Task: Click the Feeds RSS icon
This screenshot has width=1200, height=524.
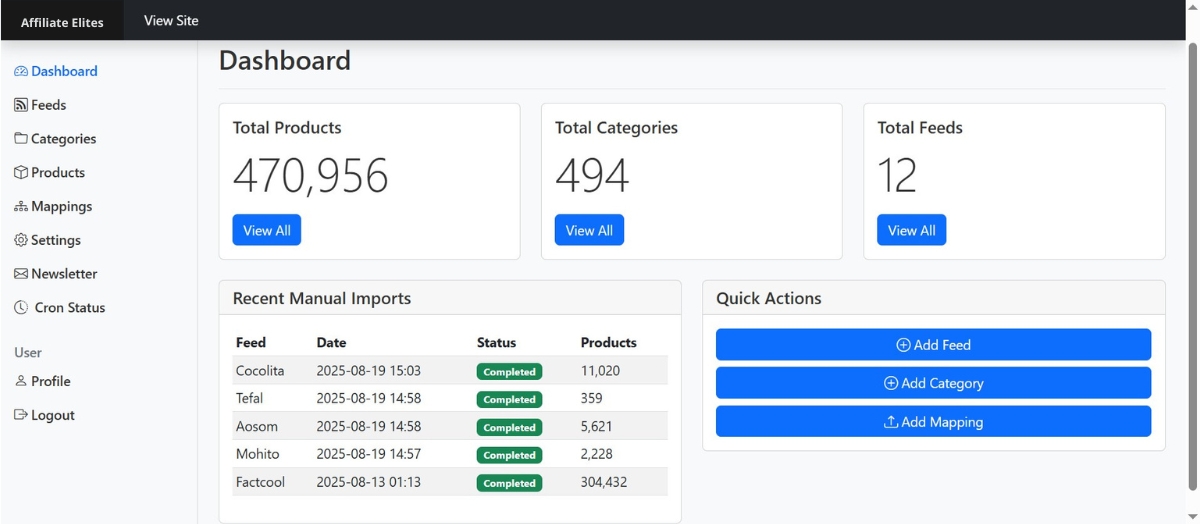Action: [21, 105]
